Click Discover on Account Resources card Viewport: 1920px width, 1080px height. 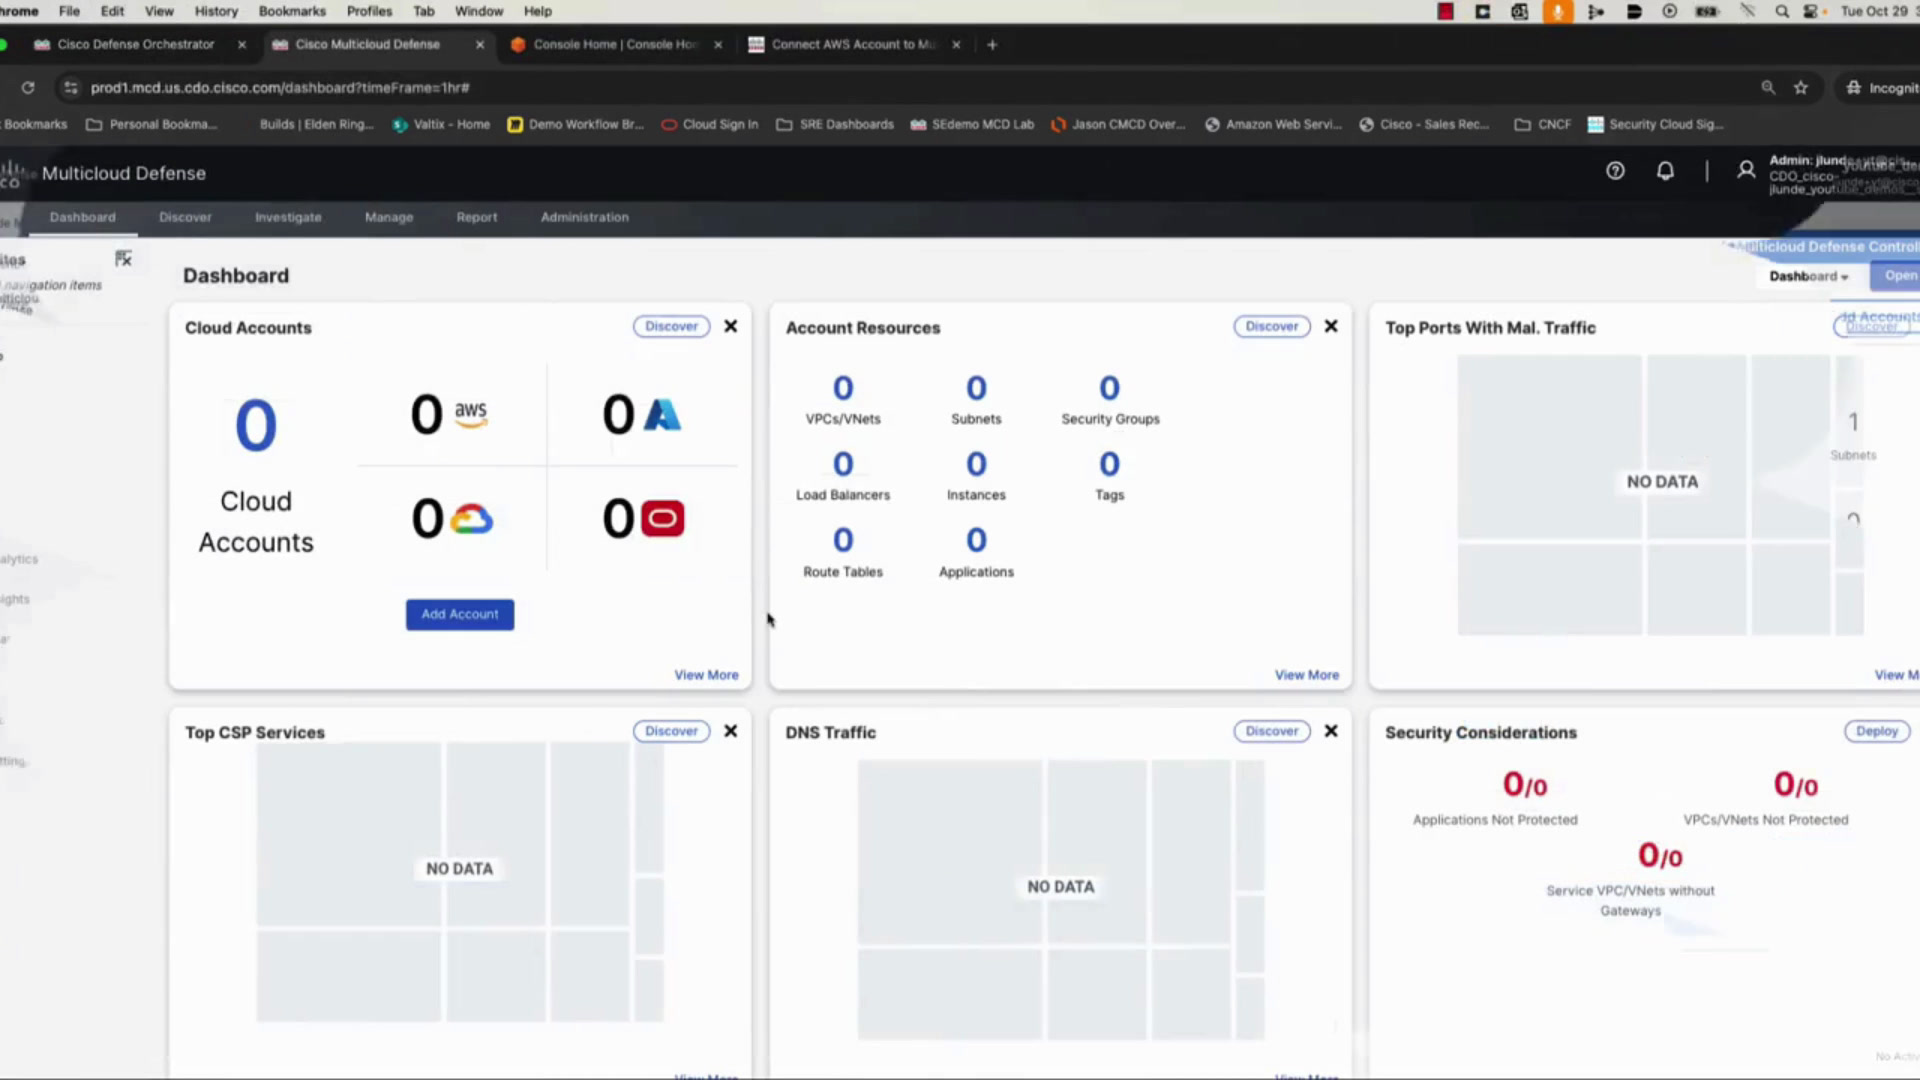tap(1272, 326)
